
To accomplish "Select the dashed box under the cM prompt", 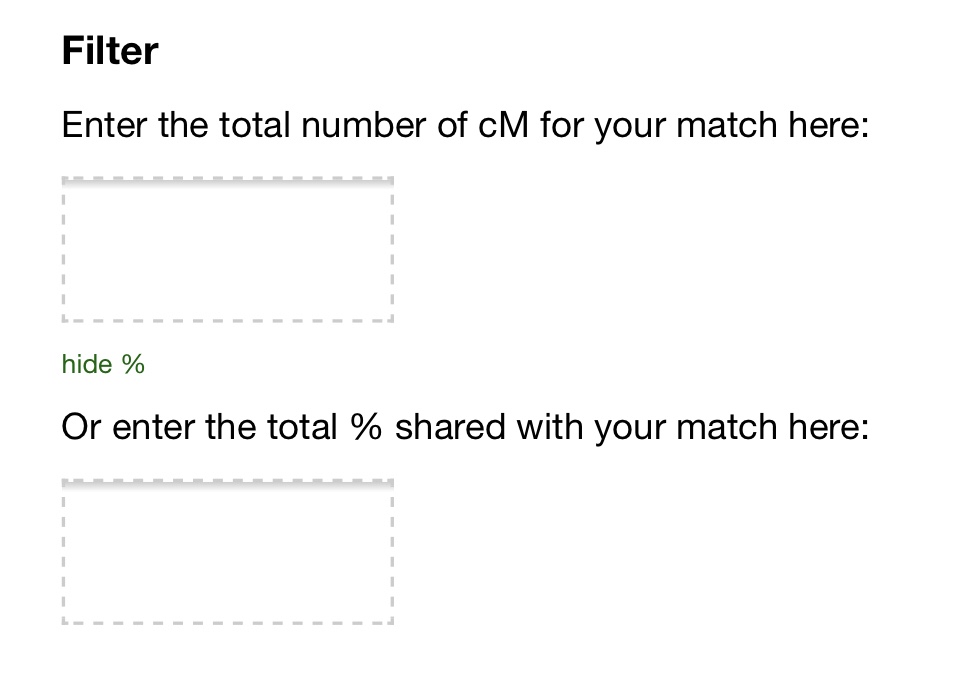I will pos(227,250).
